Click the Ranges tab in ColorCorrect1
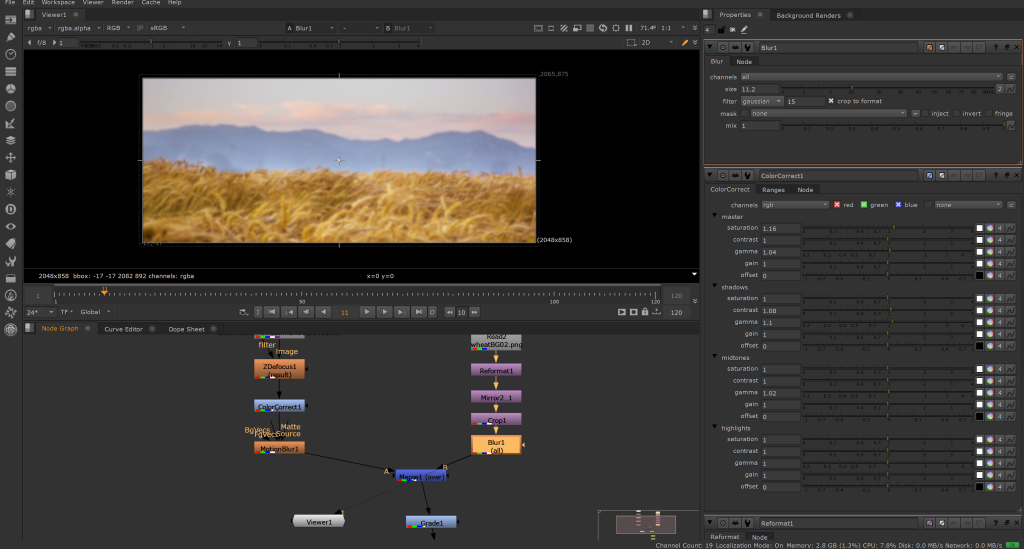1024x549 pixels. click(x=773, y=189)
